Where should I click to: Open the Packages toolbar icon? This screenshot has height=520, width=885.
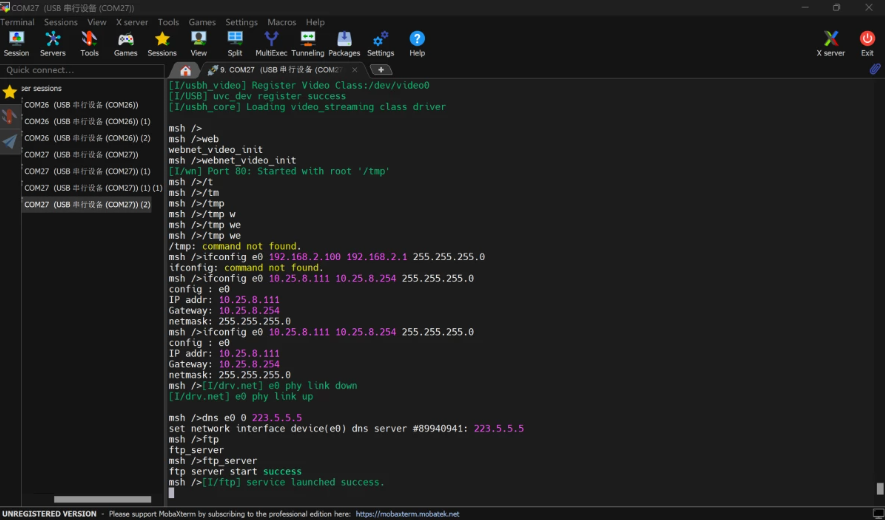pos(344,43)
